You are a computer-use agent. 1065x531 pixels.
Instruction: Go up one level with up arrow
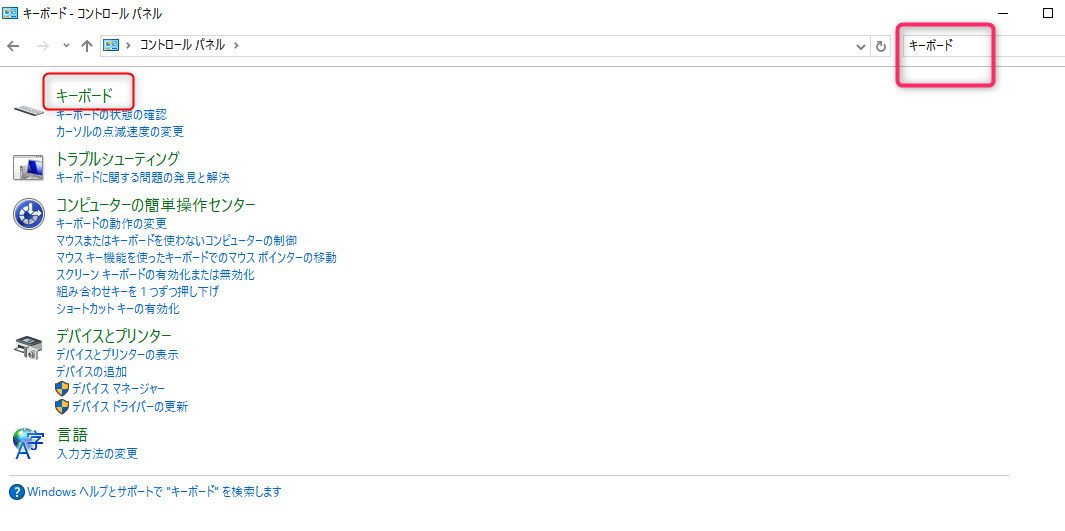tap(87, 46)
